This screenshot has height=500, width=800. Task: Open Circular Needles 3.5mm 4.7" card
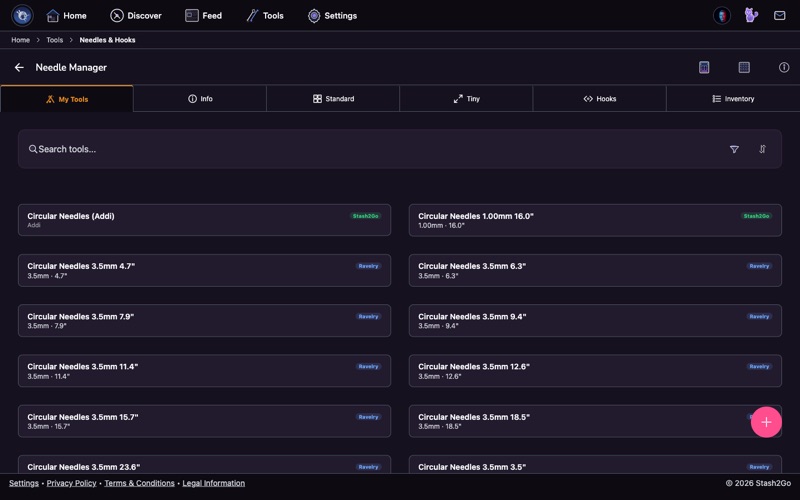205,270
